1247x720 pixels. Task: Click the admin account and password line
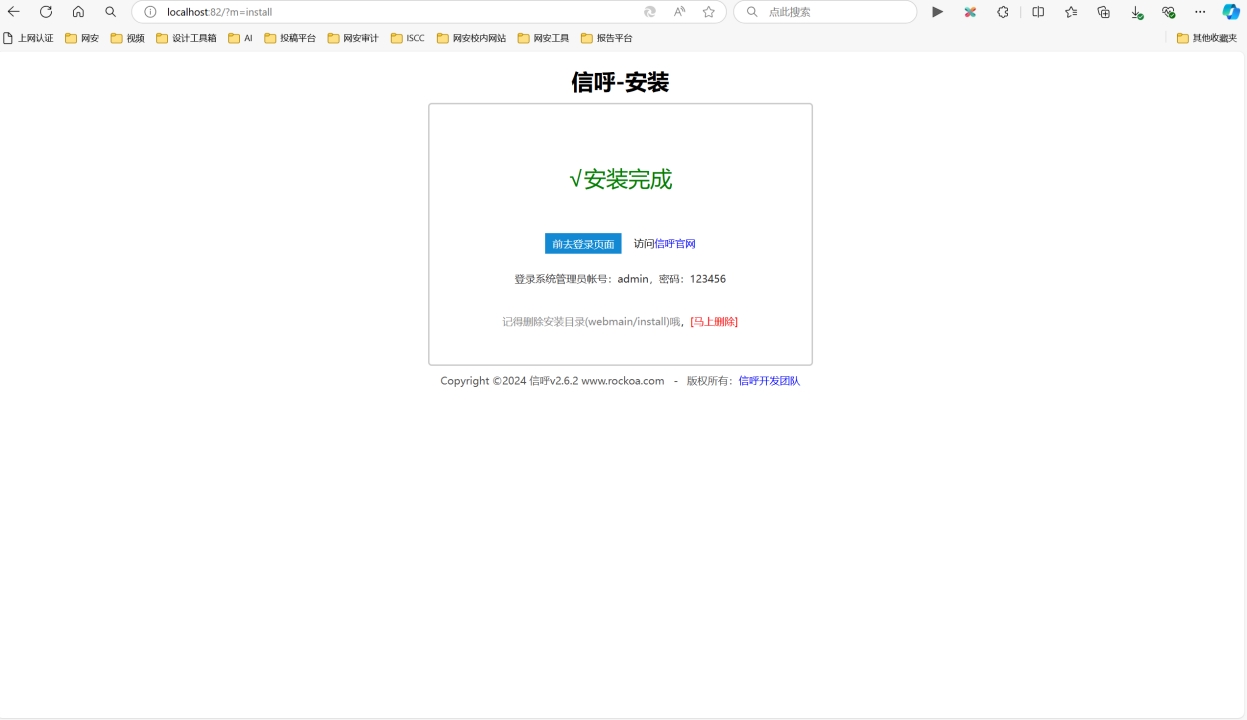620,279
